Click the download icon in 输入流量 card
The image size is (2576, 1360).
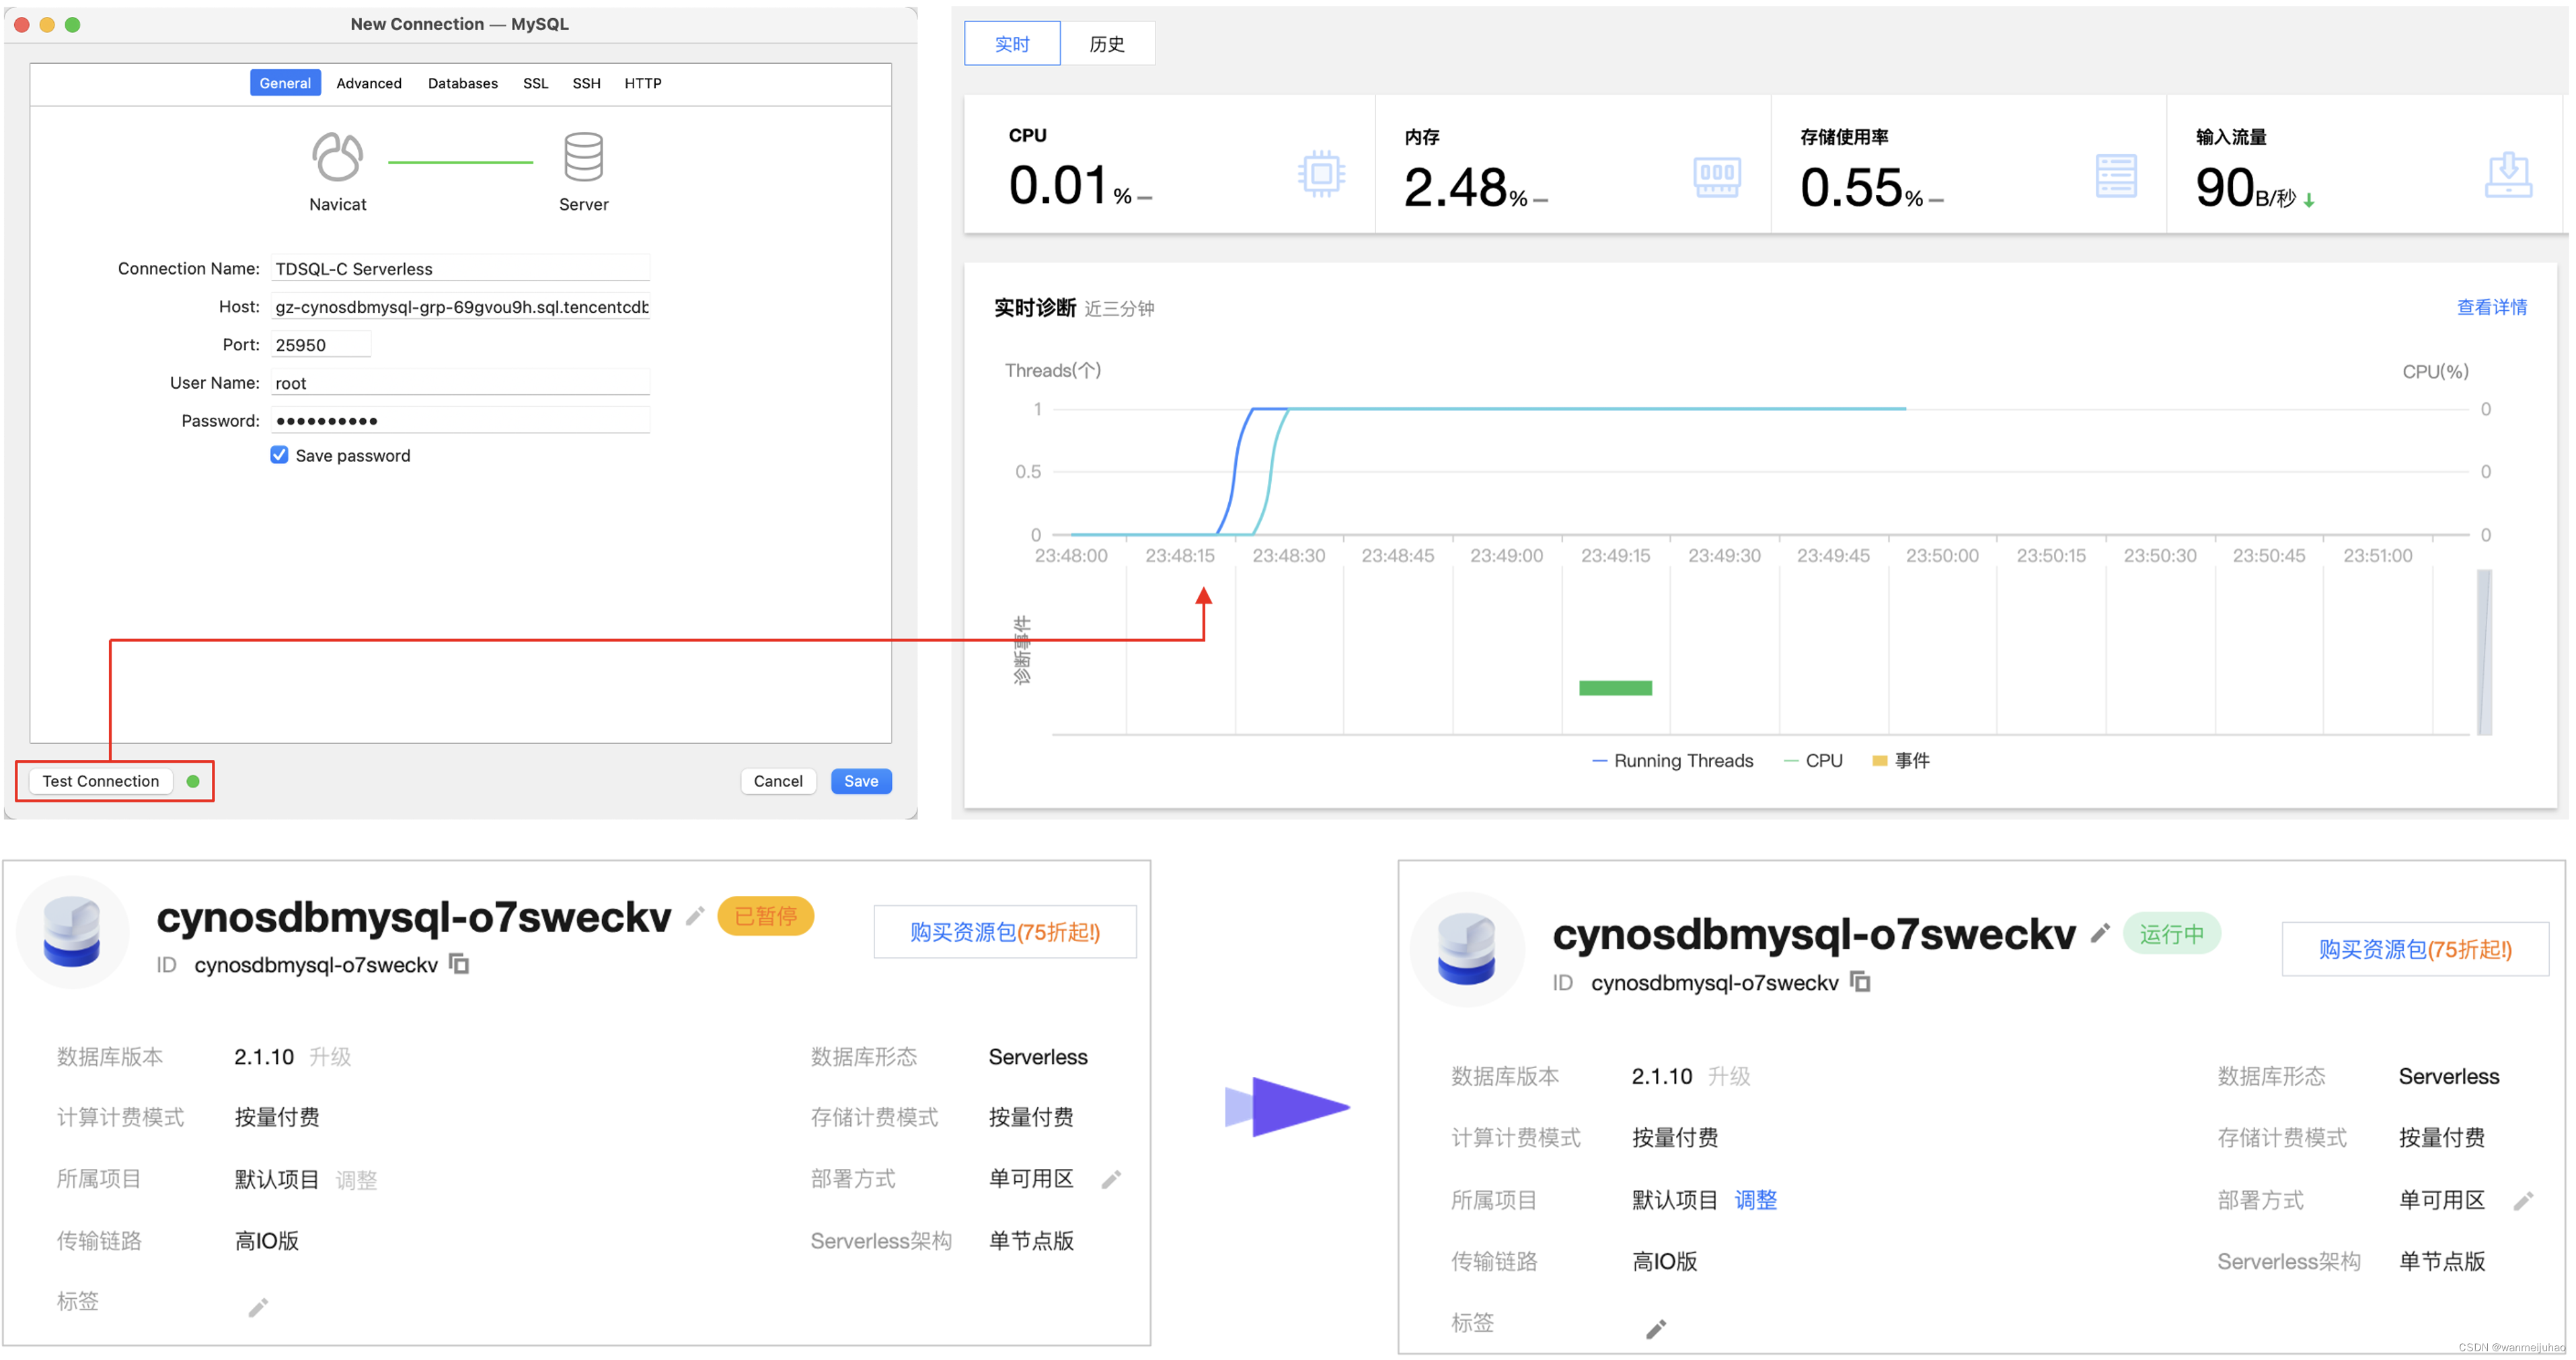tap(2508, 175)
